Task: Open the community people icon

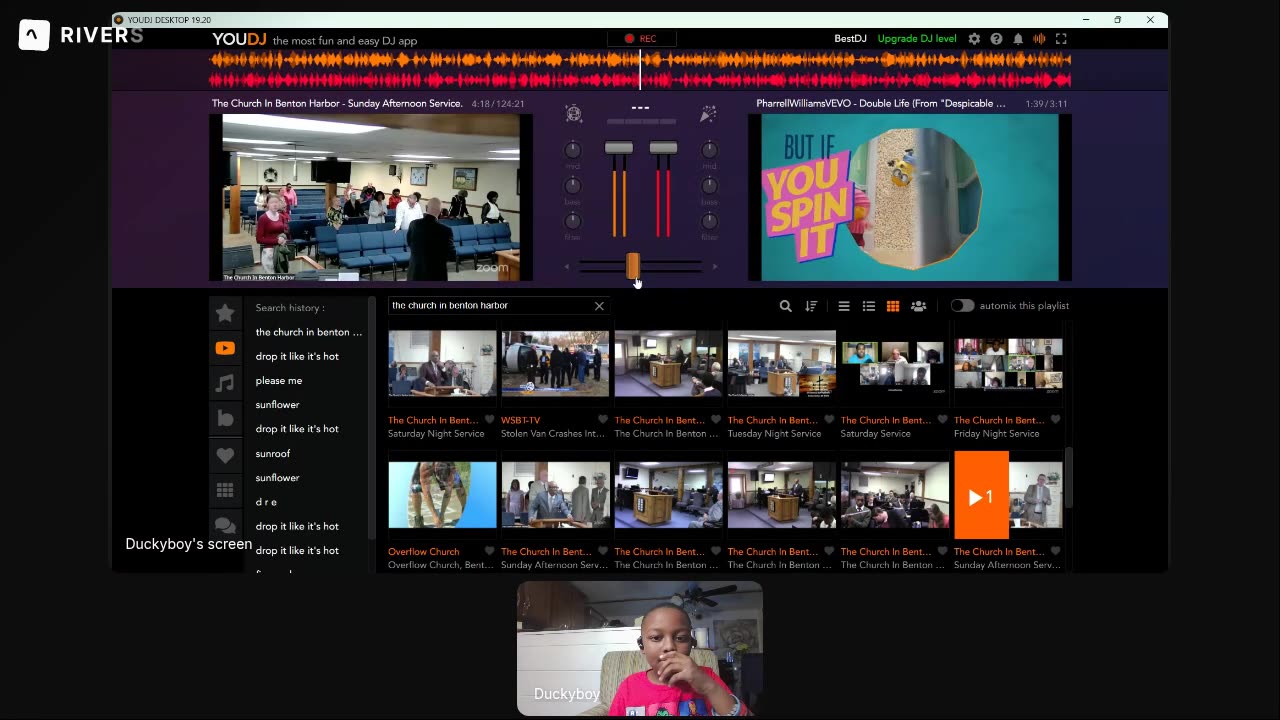Action: (918, 306)
